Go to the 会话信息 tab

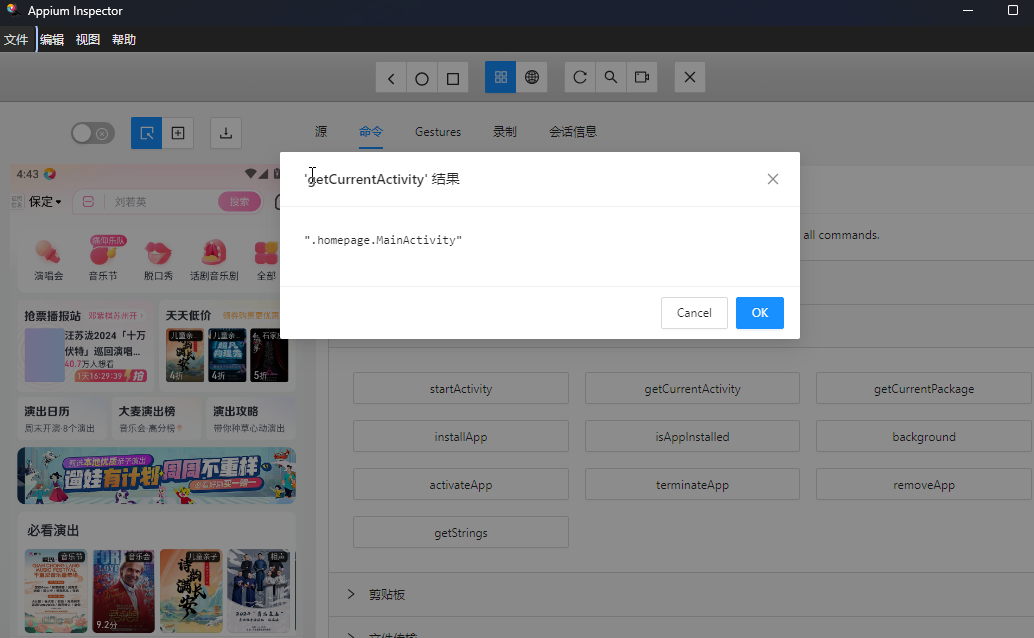pyautogui.click(x=572, y=131)
